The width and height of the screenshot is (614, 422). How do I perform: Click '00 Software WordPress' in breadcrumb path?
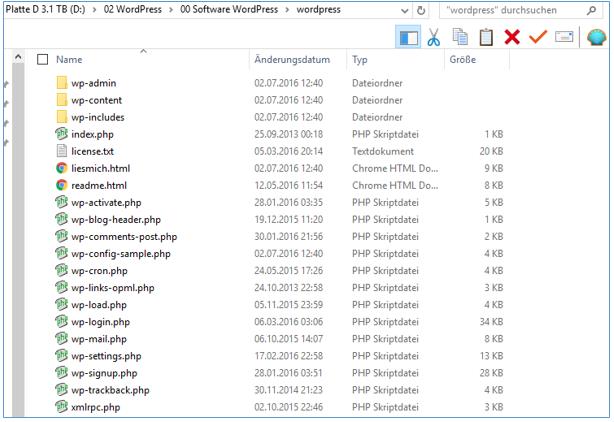click(x=229, y=9)
